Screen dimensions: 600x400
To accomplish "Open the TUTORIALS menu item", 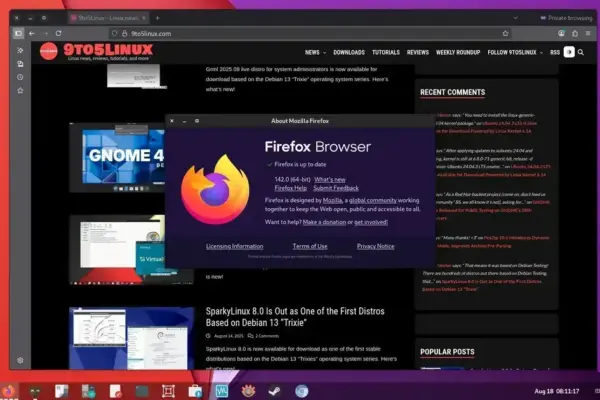I will click(386, 52).
